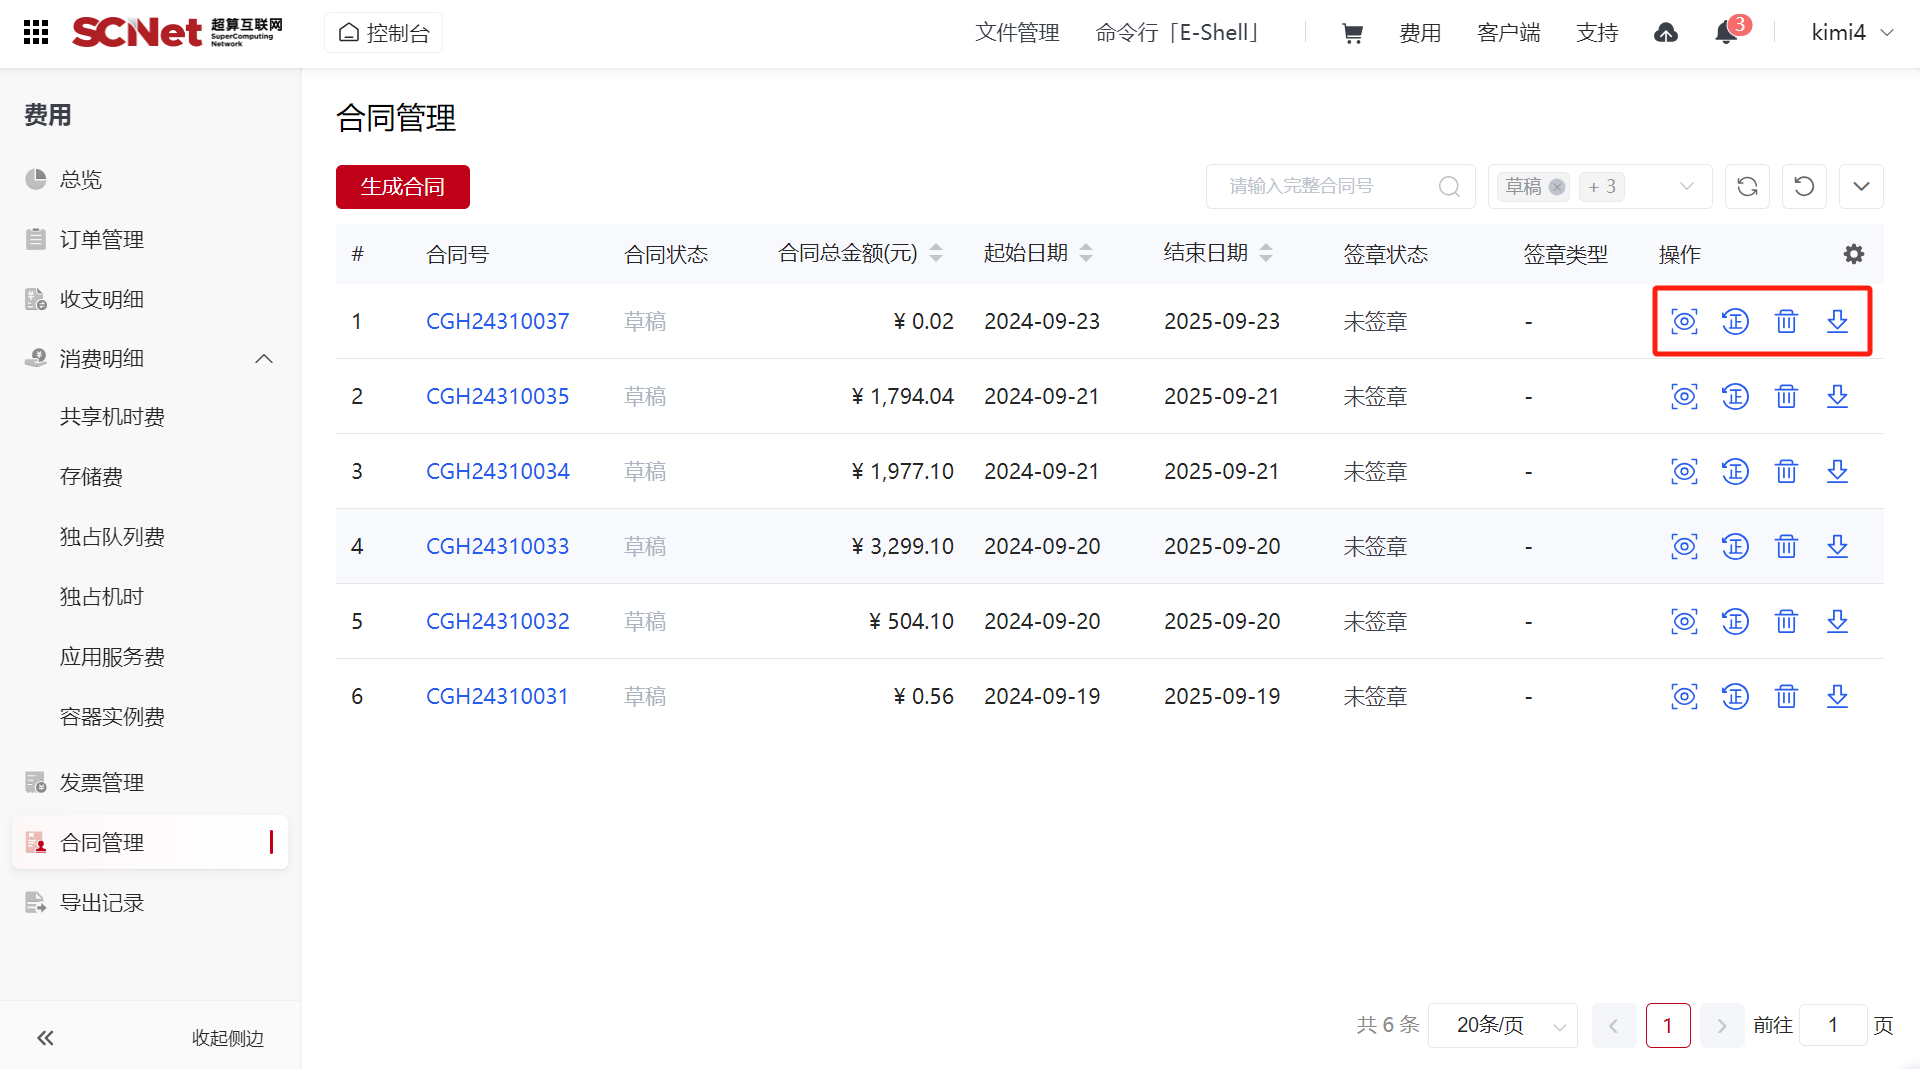Click the refresh icon beside status filter
1920x1069 pixels.
[1747, 187]
